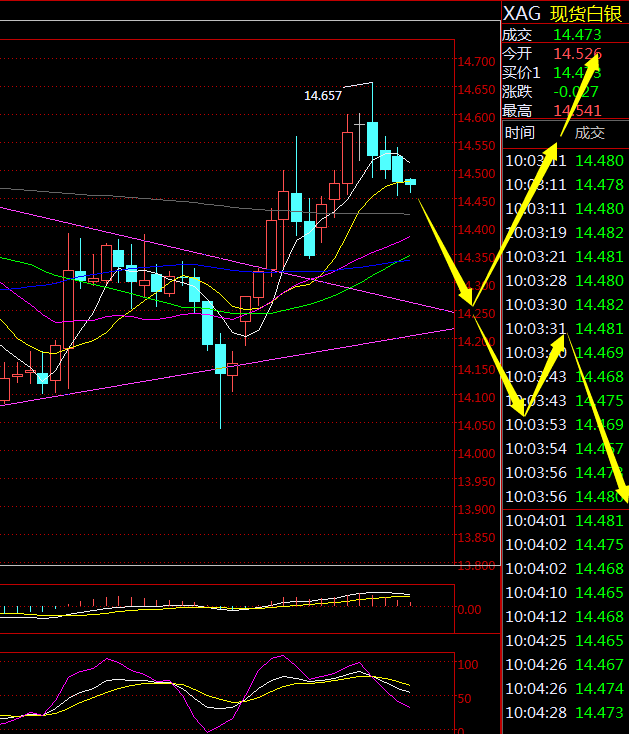Click the 14.657 high marker on chart

(x=323, y=96)
